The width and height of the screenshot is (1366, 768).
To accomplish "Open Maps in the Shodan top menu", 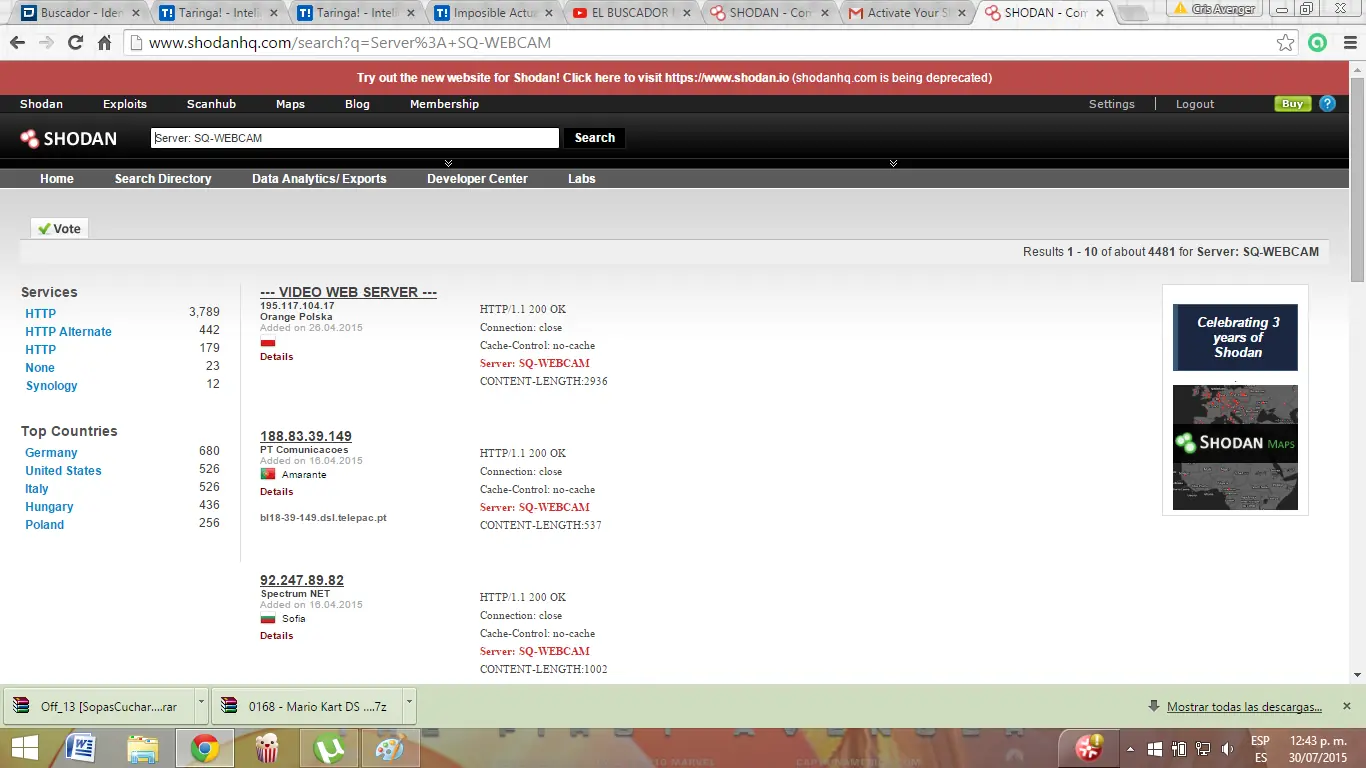I will click(x=290, y=104).
